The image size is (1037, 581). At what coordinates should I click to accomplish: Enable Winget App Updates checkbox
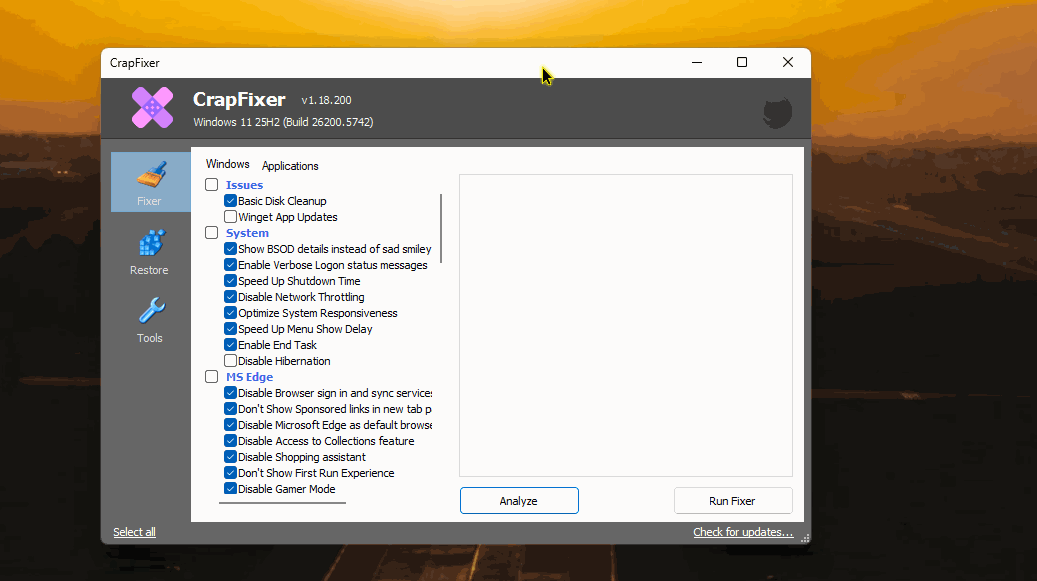pos(230,217)
